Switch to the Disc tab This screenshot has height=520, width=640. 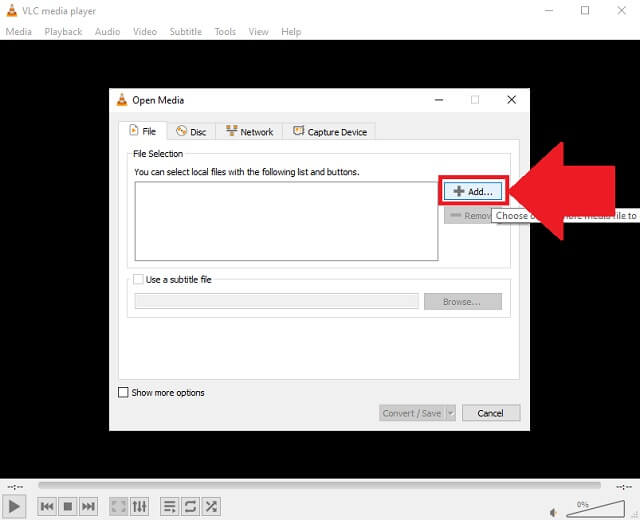(x=191, y=132)
